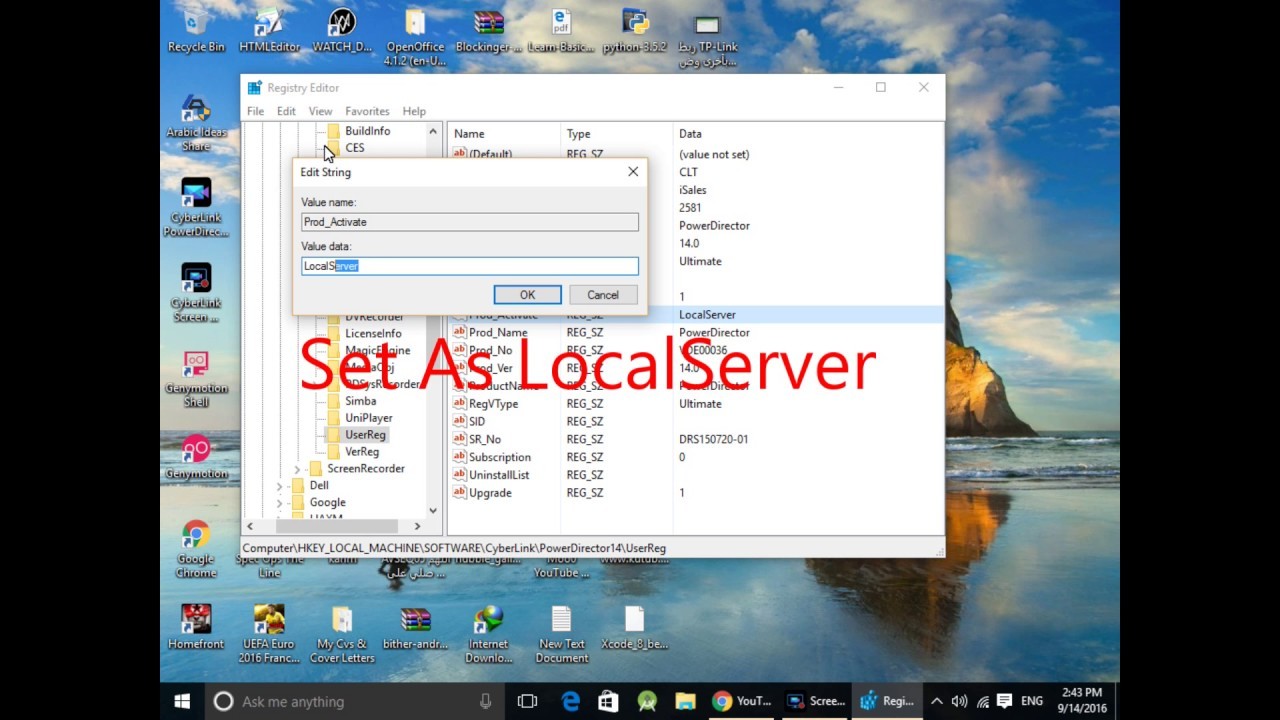Click the CyberLink PowerDirector desktop icon
The image size is (1280, 720).
pyautogui.click(x=196, y=208)
